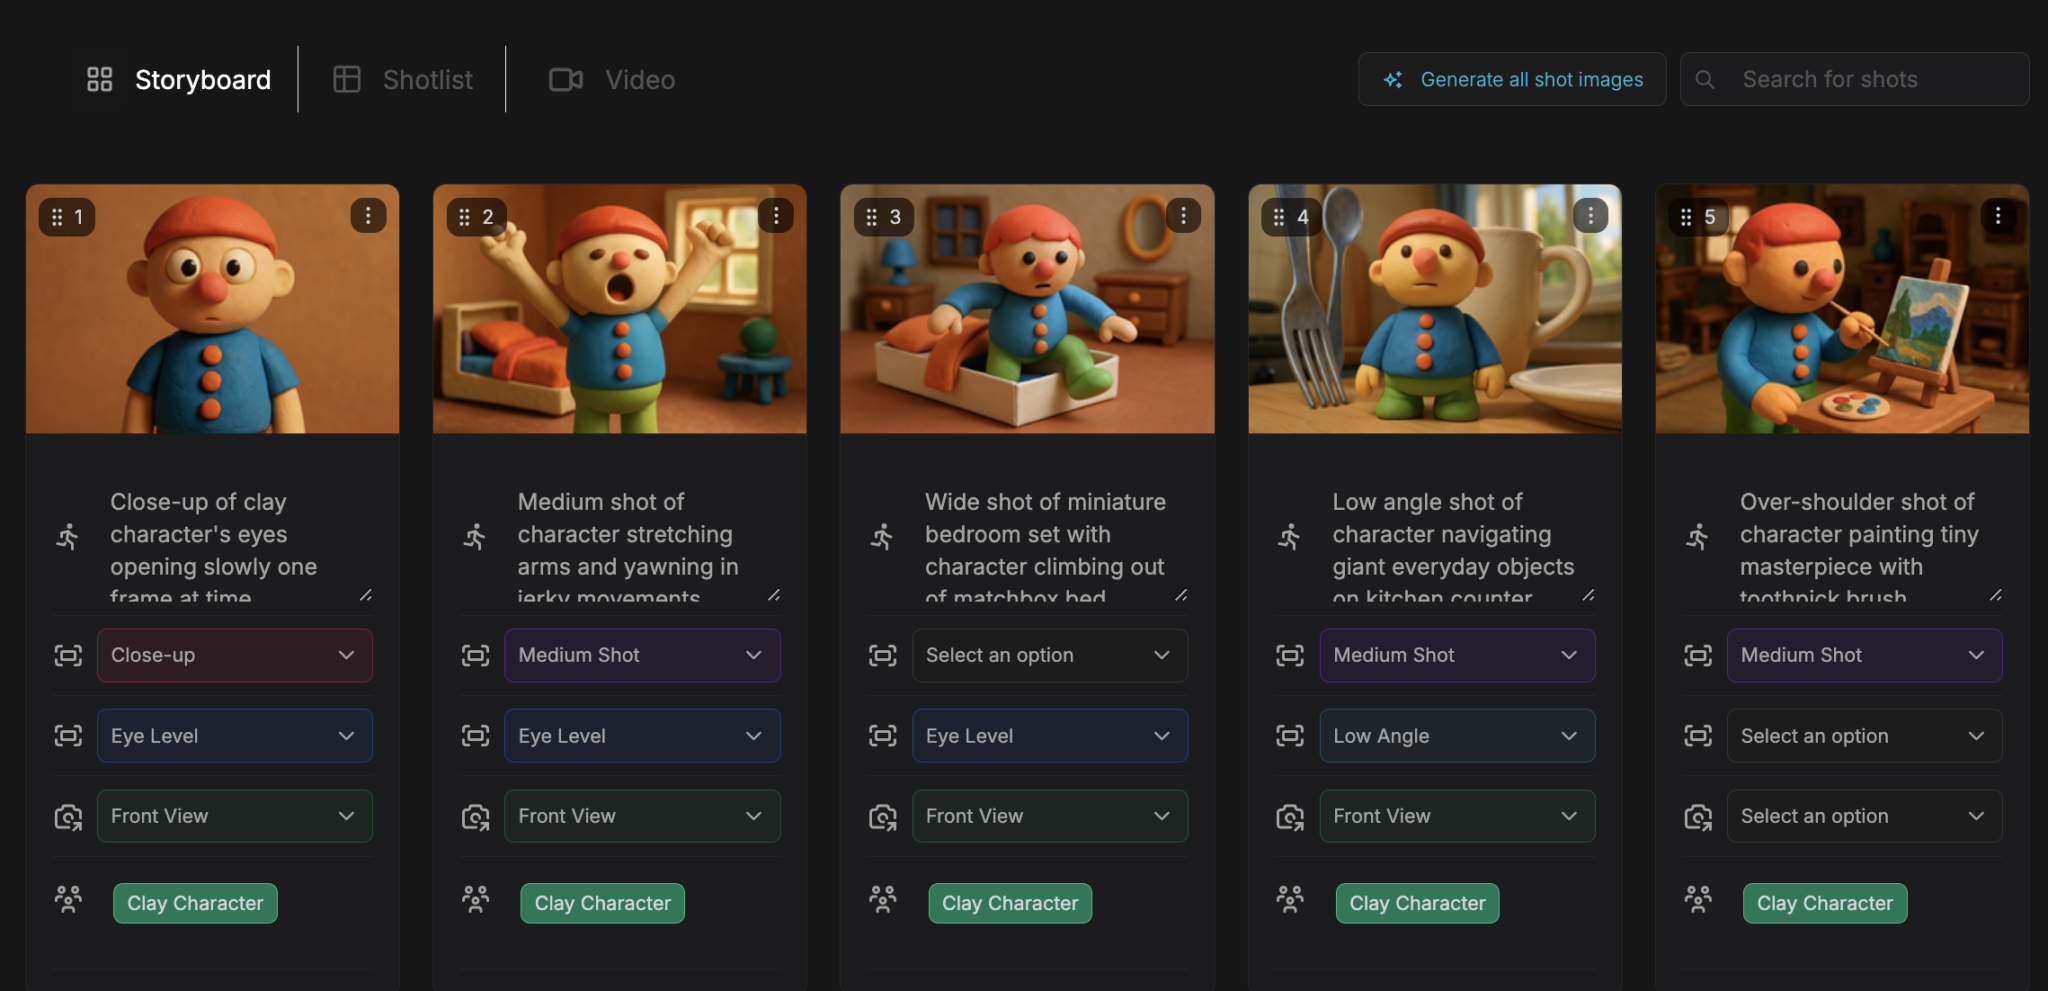Click the magnifier icon in the search bar
The width and height of the screenshot is (2048, 991).
pyautogui.click(x=1706, y=78)
